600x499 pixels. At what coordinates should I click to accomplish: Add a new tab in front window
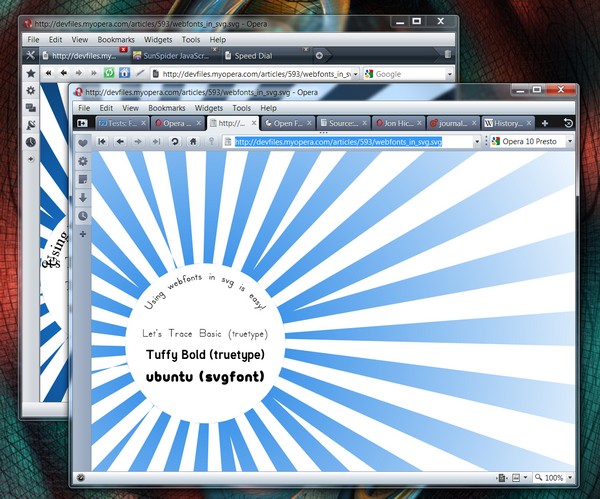pos(545,123)
